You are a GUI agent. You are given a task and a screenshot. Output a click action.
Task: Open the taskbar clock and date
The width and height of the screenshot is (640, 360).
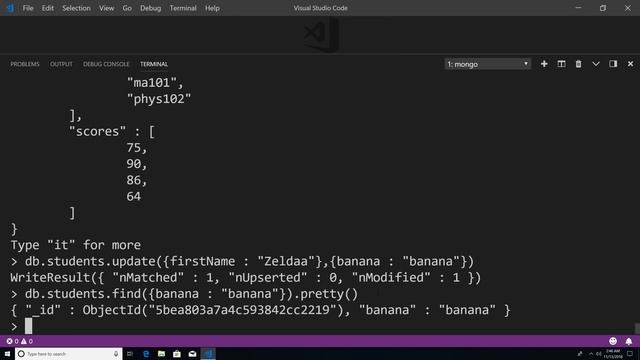pyautogui.click(x=613, y=354)
